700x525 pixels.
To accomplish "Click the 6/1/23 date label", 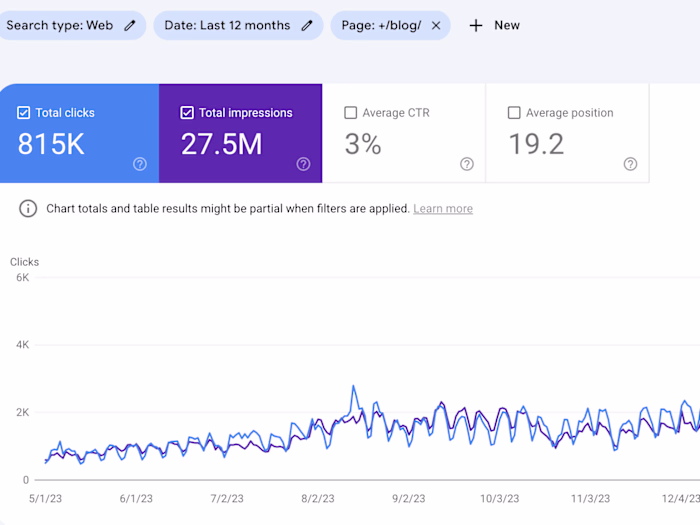I will 136,499.
